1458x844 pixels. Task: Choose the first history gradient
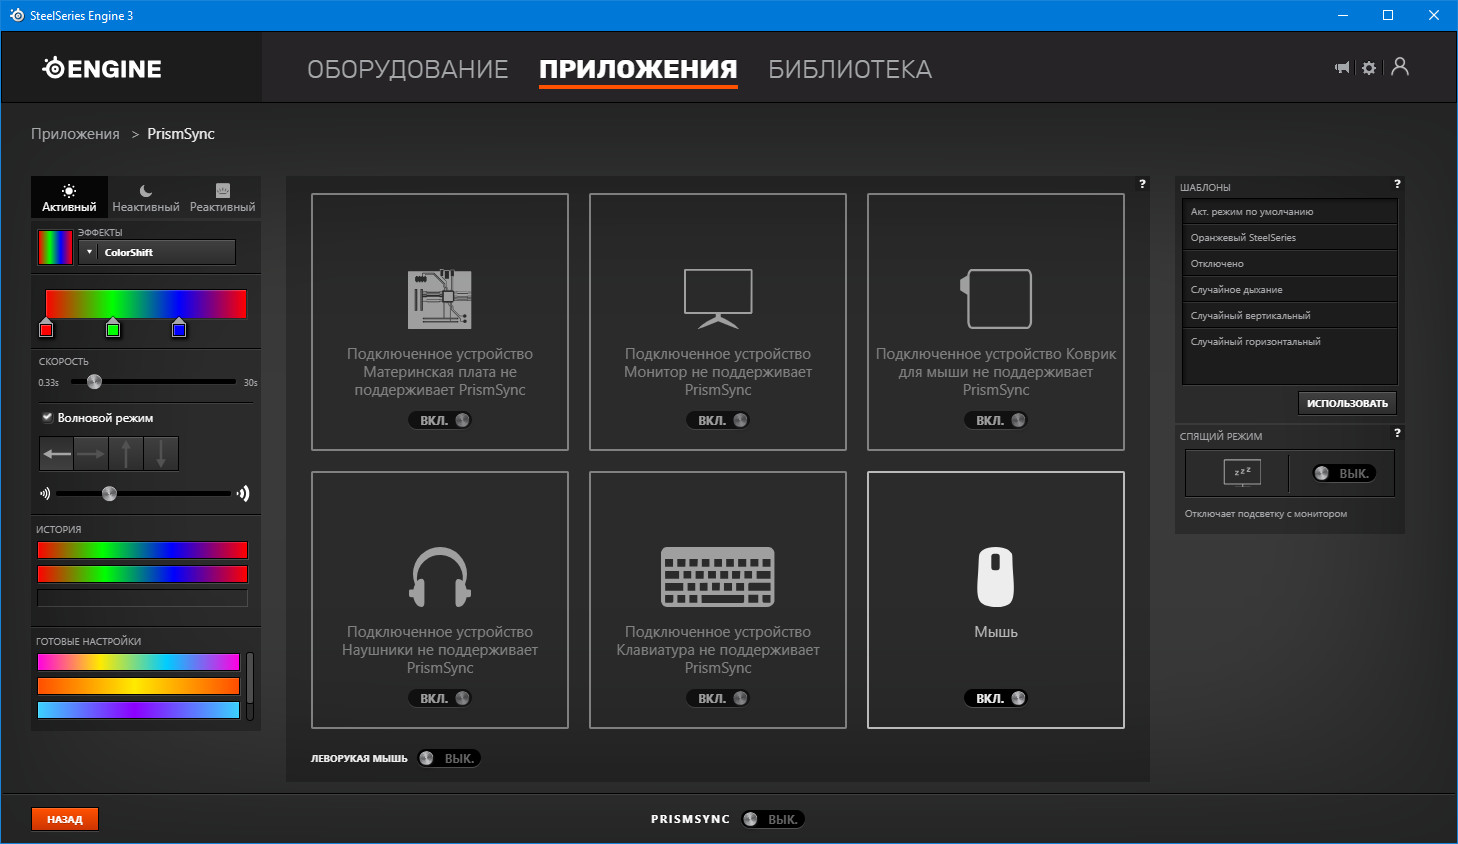pos(142,550)
